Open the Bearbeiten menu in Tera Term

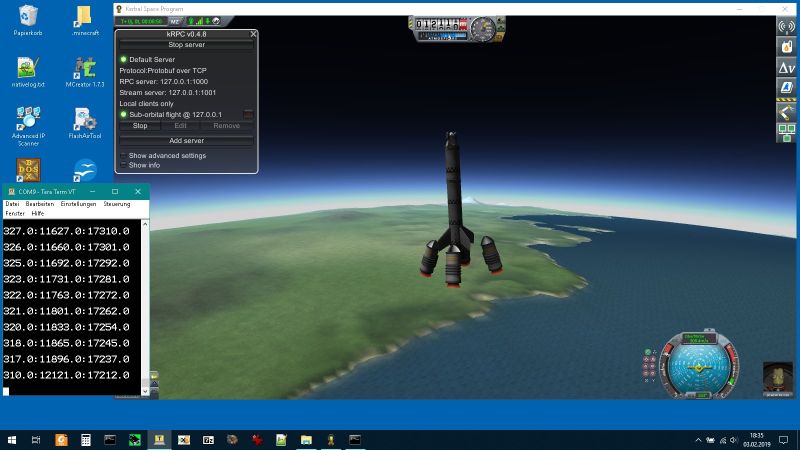pyautogui.click(x=40, y=204)
